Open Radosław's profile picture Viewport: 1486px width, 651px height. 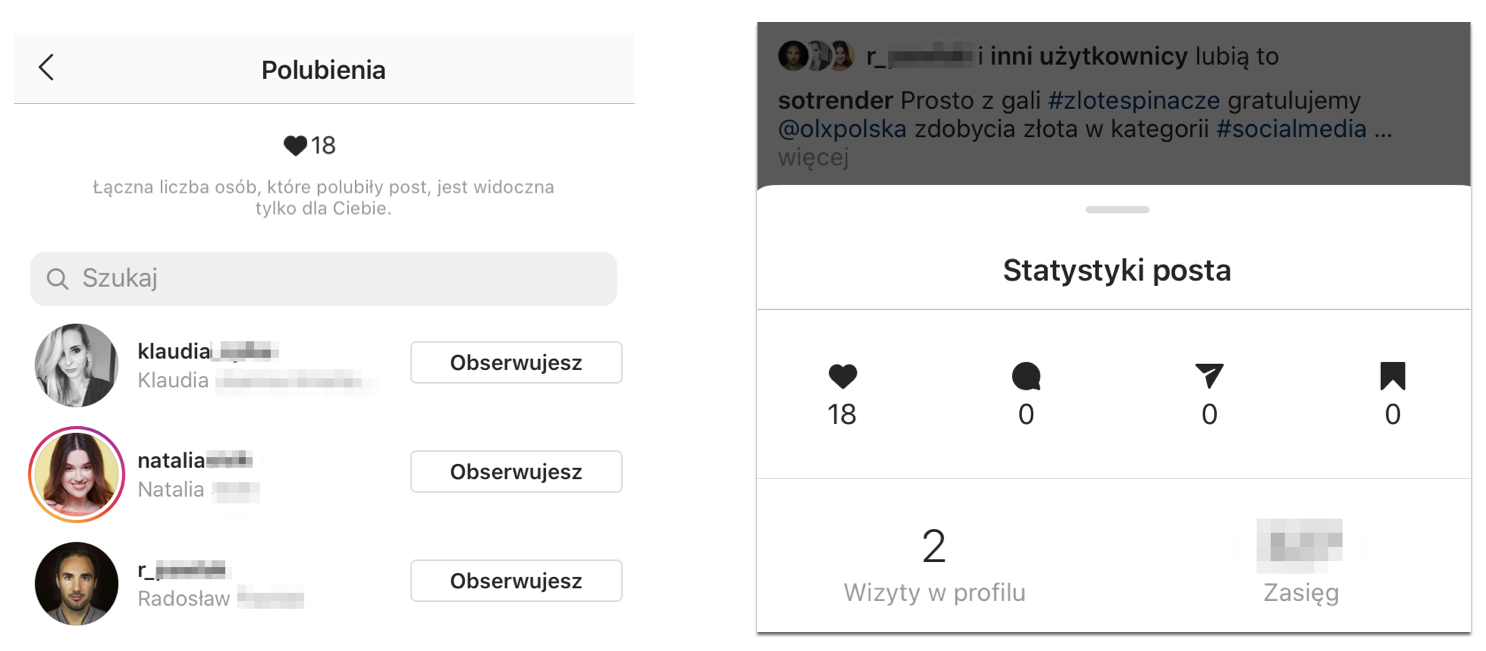(x=76, y=583)
